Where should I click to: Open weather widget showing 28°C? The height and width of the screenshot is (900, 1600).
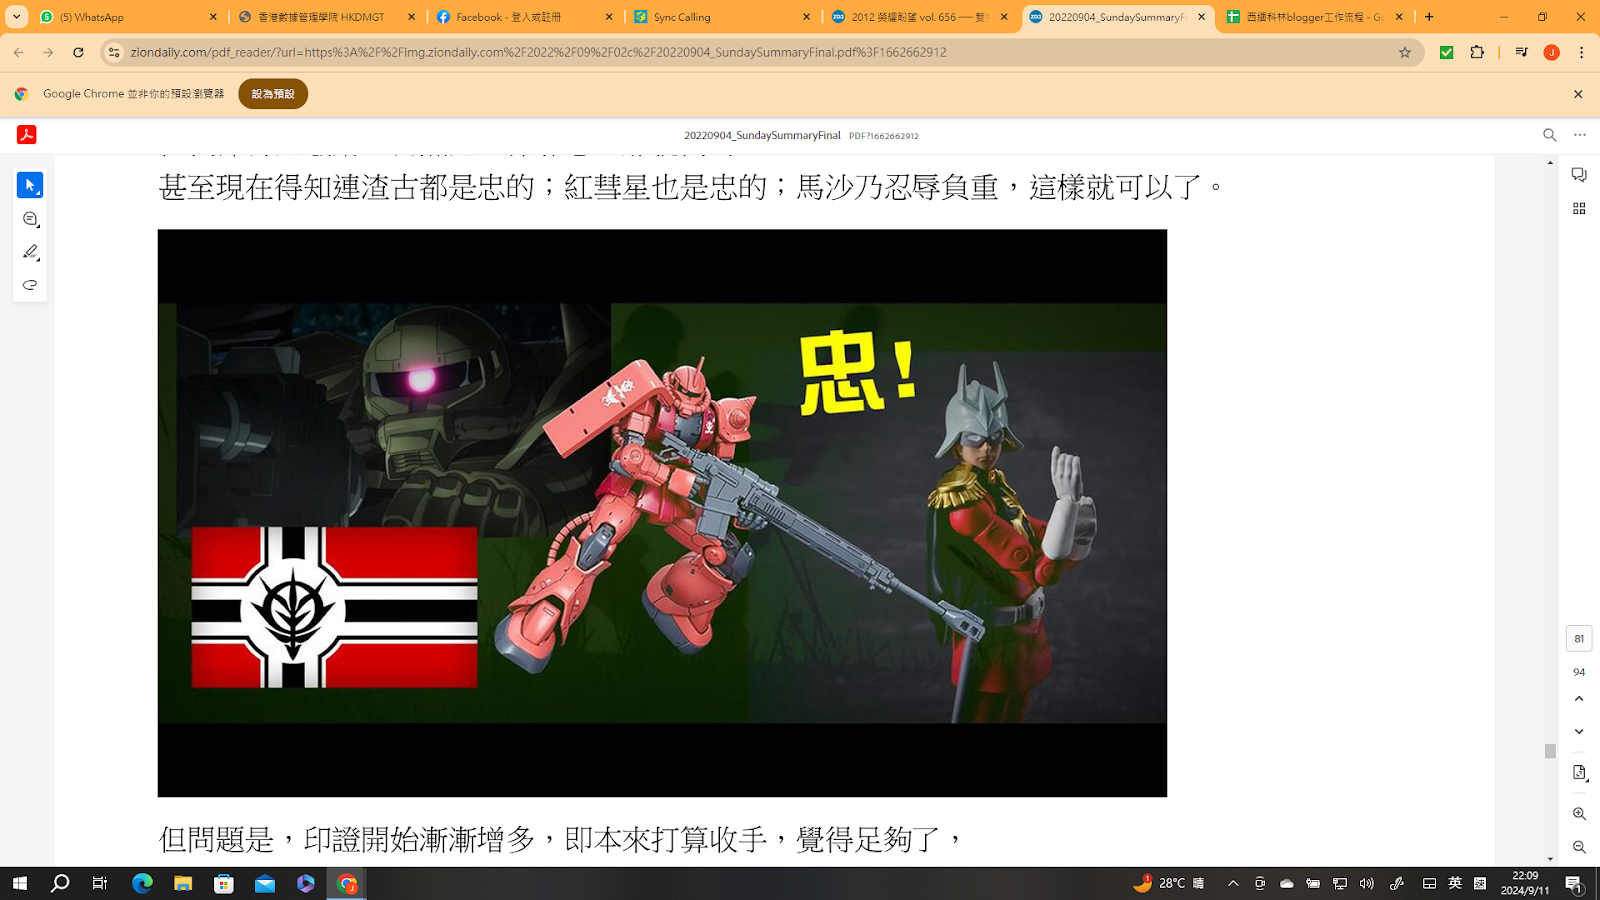pyautogui.click(x=1168, y=883)
